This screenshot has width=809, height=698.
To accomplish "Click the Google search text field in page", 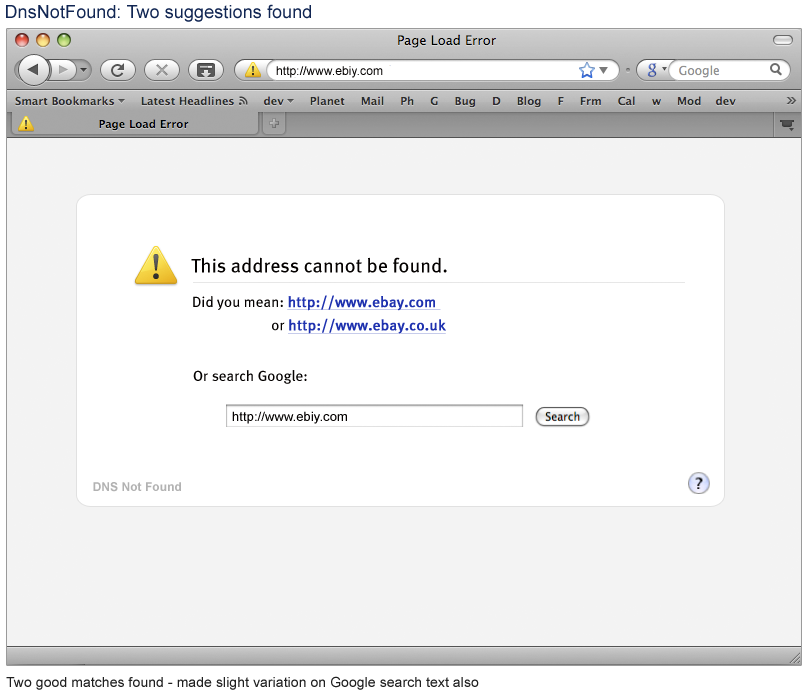I will click(x=374, y=416).
